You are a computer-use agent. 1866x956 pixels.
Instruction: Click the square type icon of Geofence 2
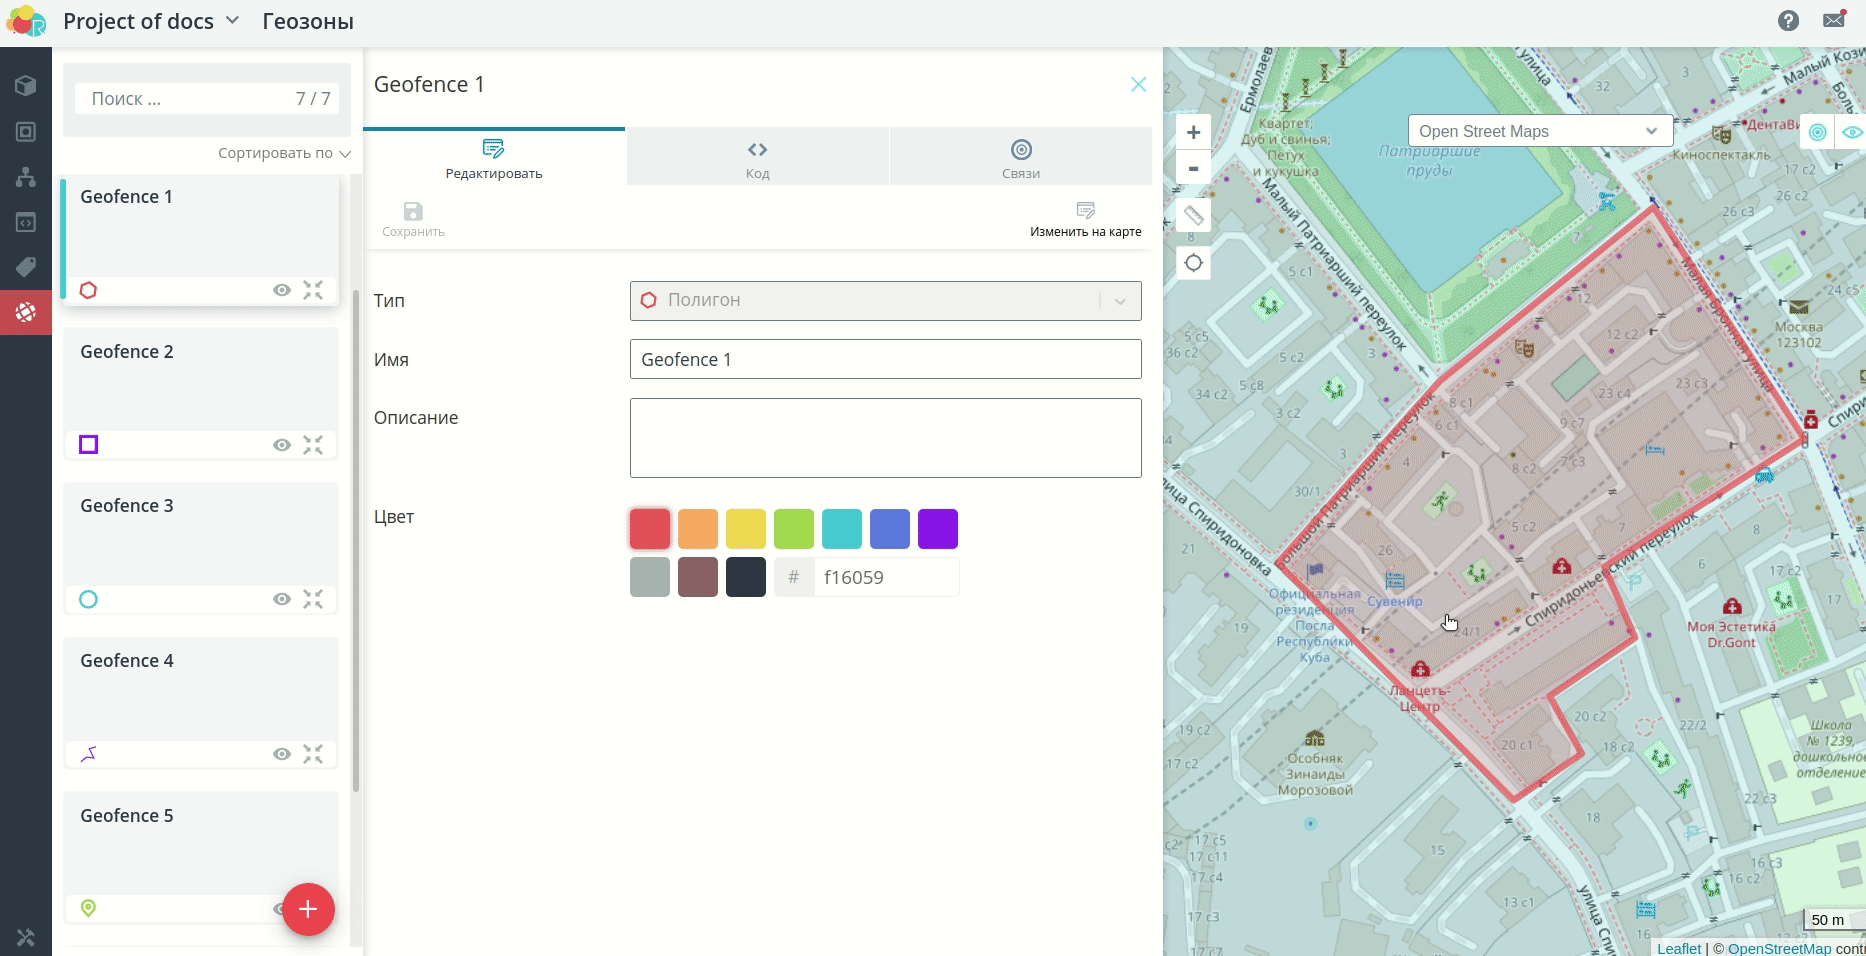pyautogui.click(x=89, y=445)
